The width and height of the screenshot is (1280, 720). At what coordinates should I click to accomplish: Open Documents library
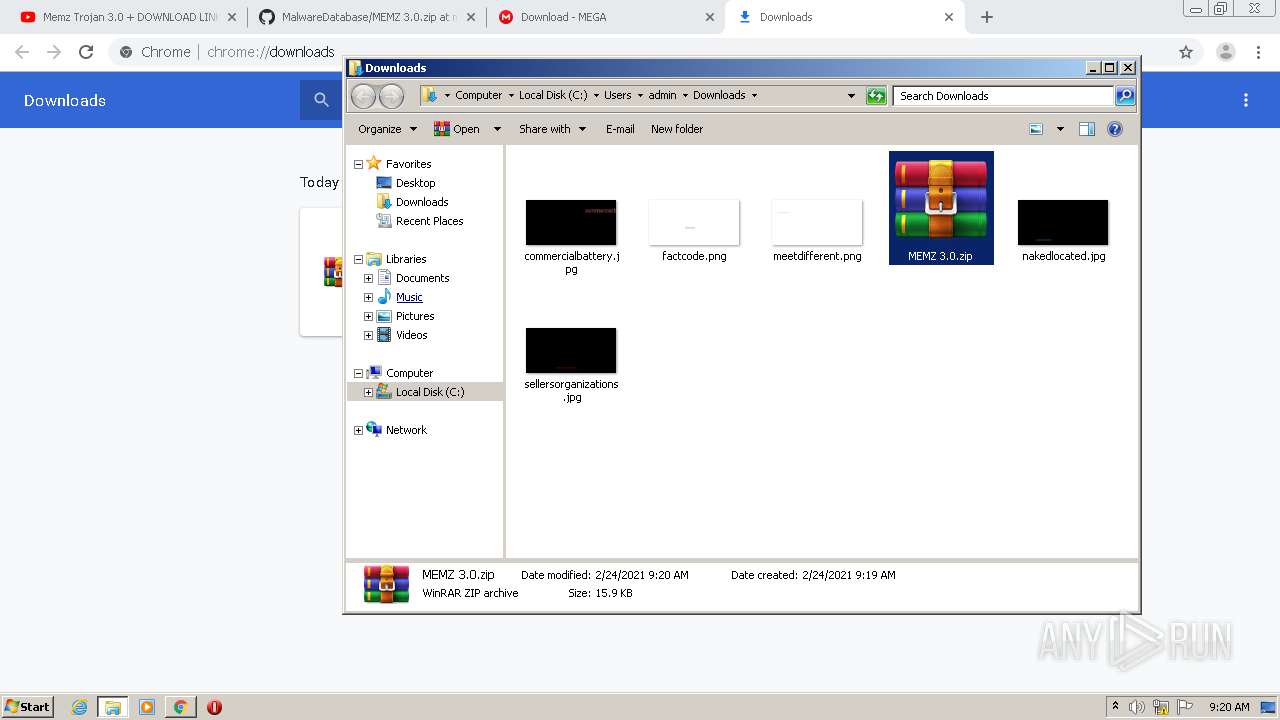[422, 278]
